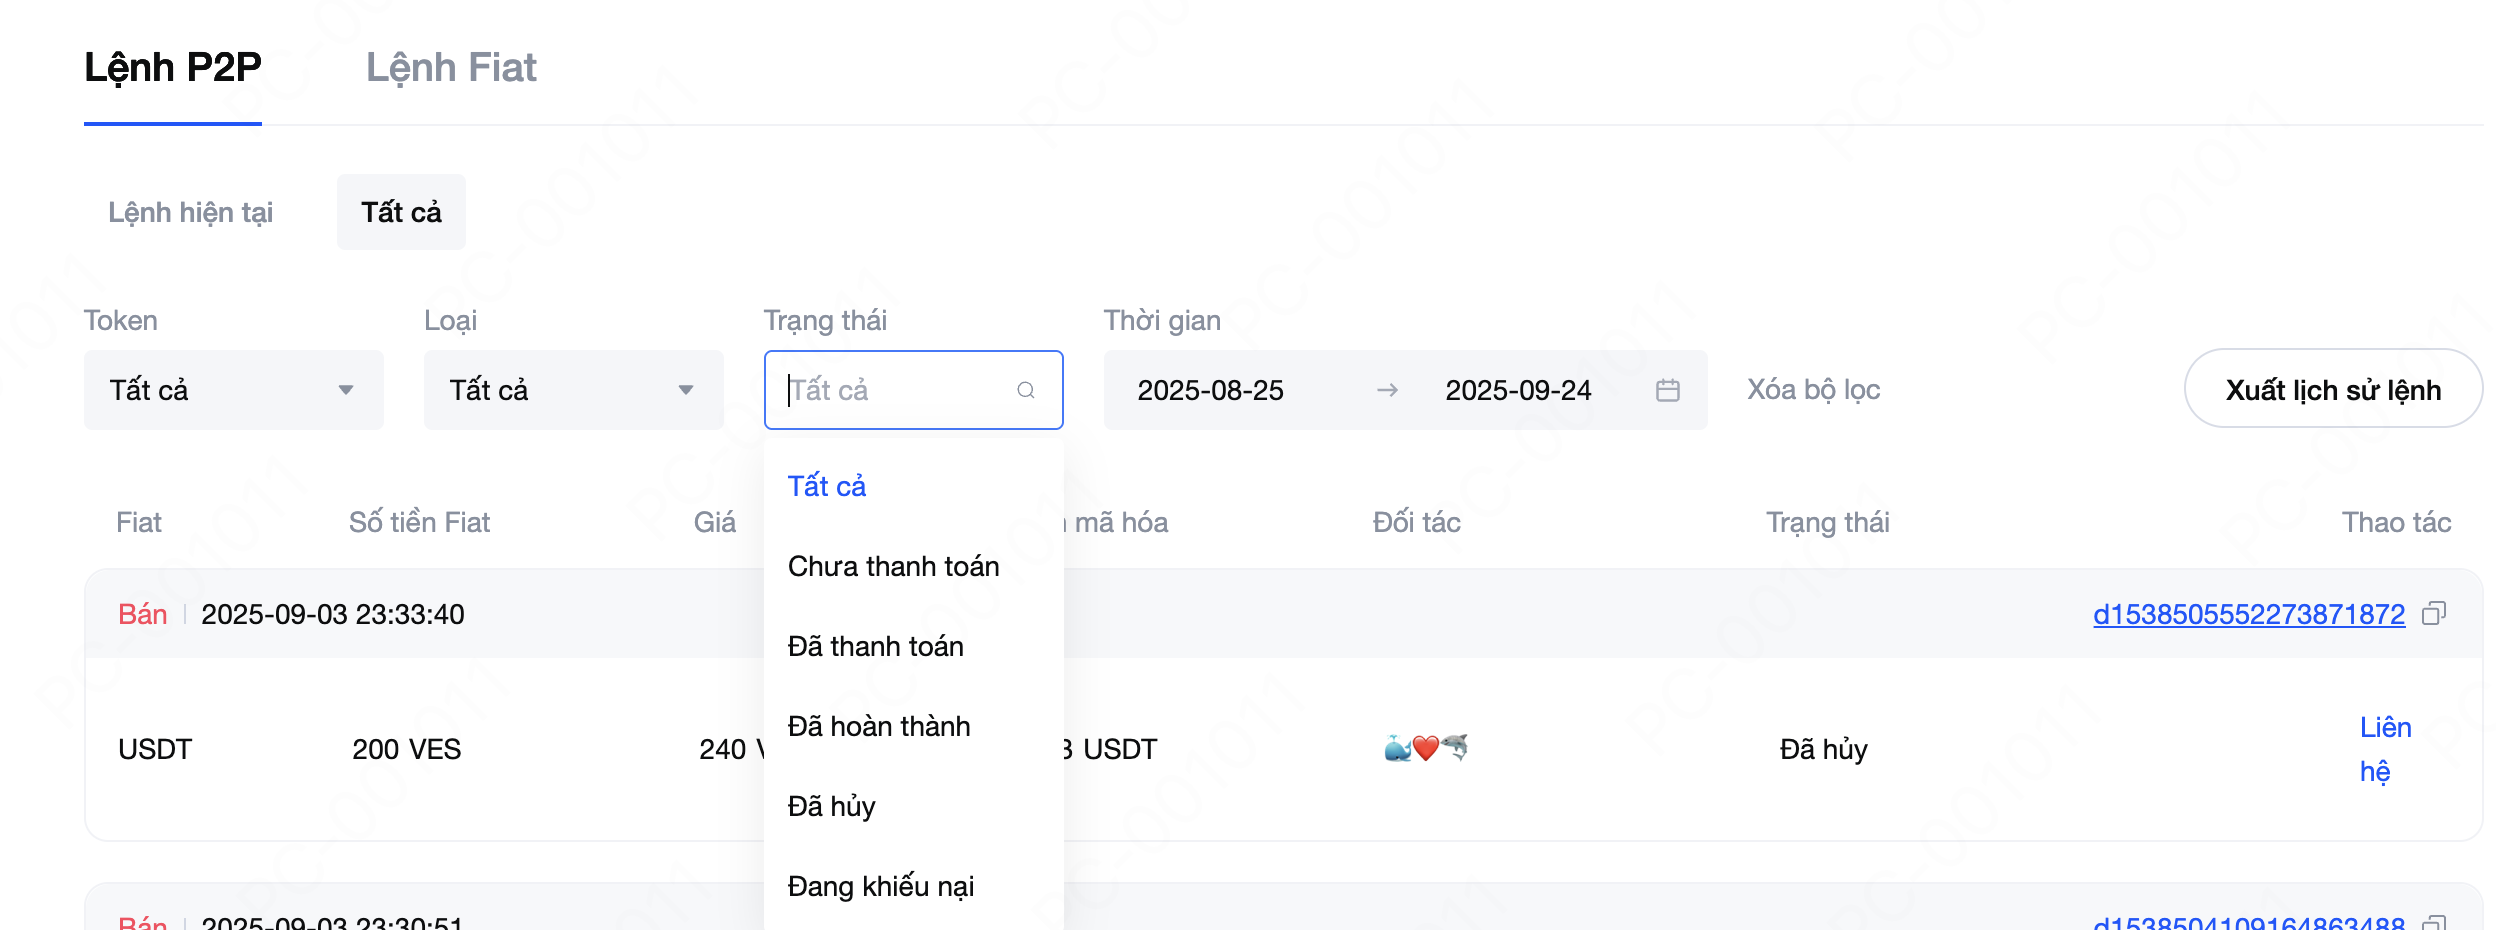Choose Tất cả in status dropdown list
2496x930 pixels.
tap(827, 486)
